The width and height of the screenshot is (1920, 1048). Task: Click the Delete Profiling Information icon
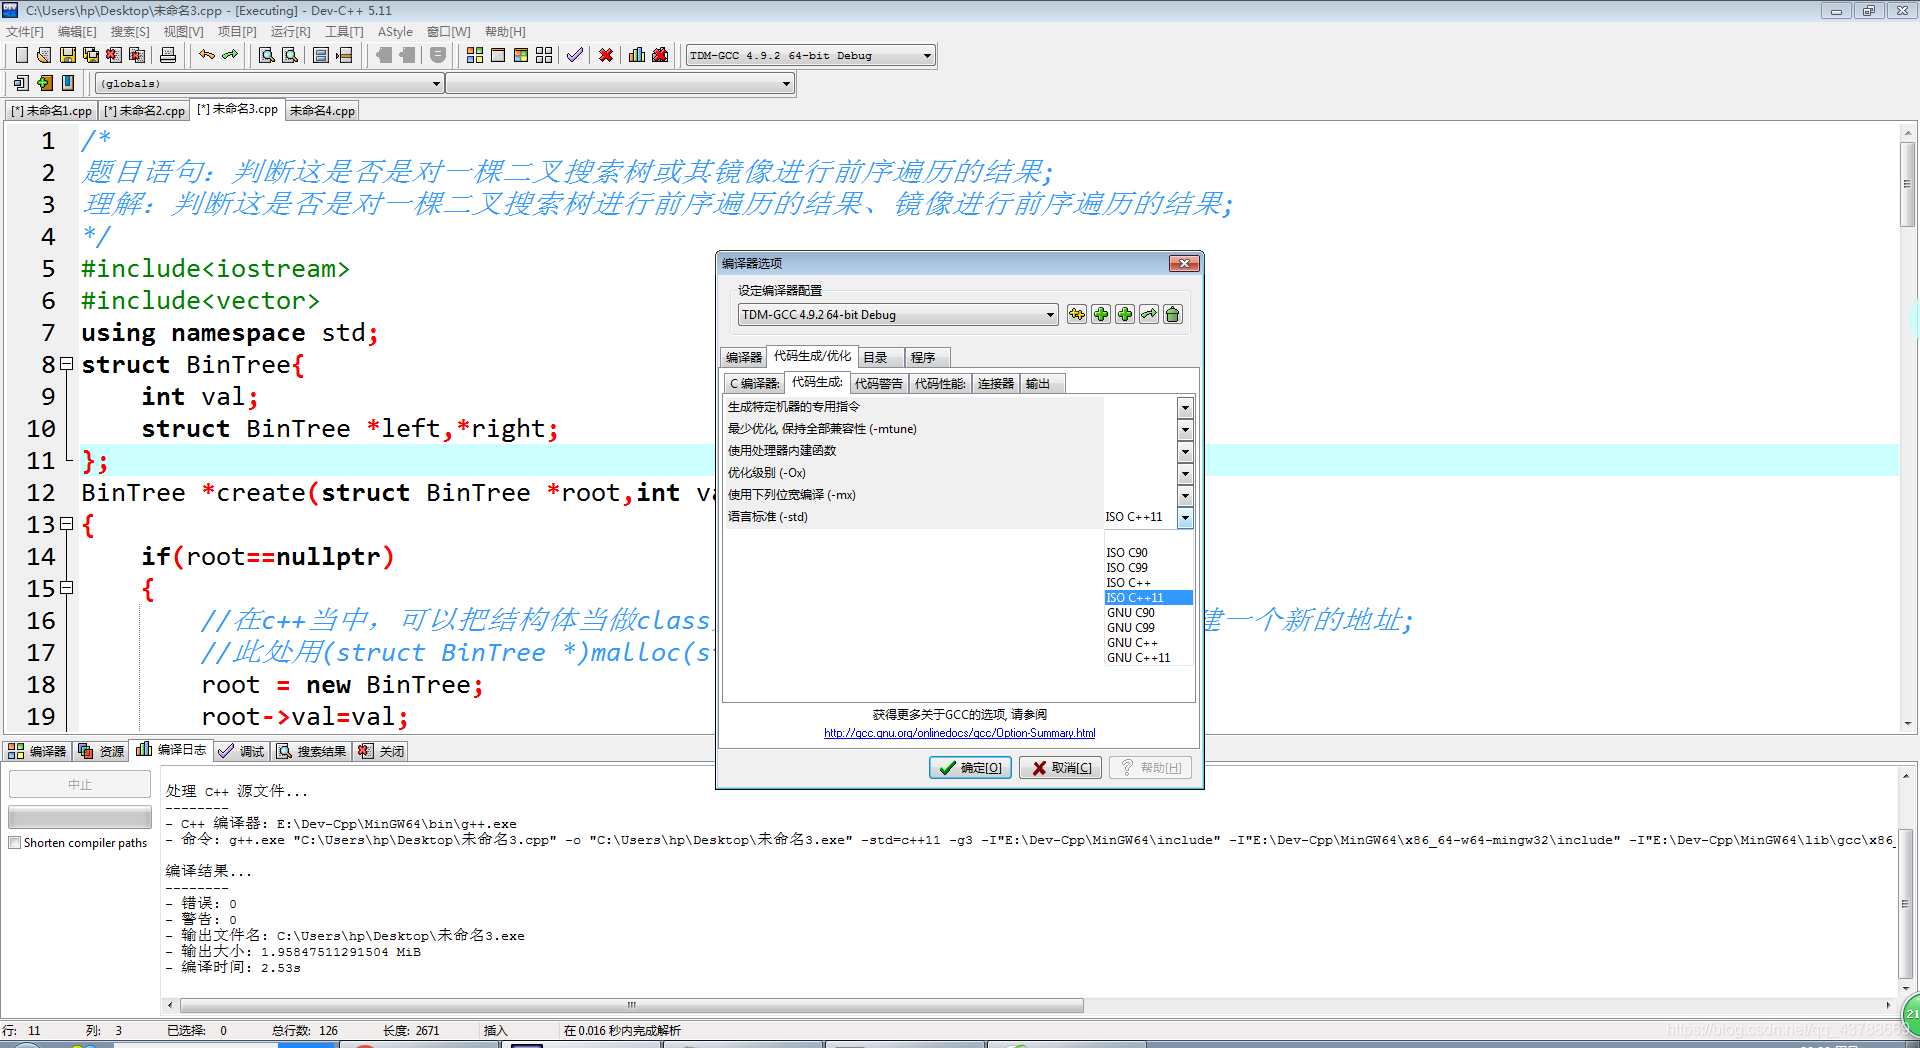coord(660,55)
